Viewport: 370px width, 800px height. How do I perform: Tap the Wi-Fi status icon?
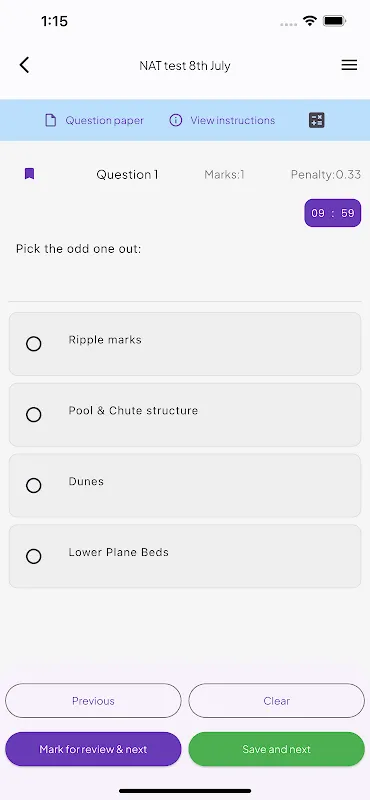tap(309, 21)
